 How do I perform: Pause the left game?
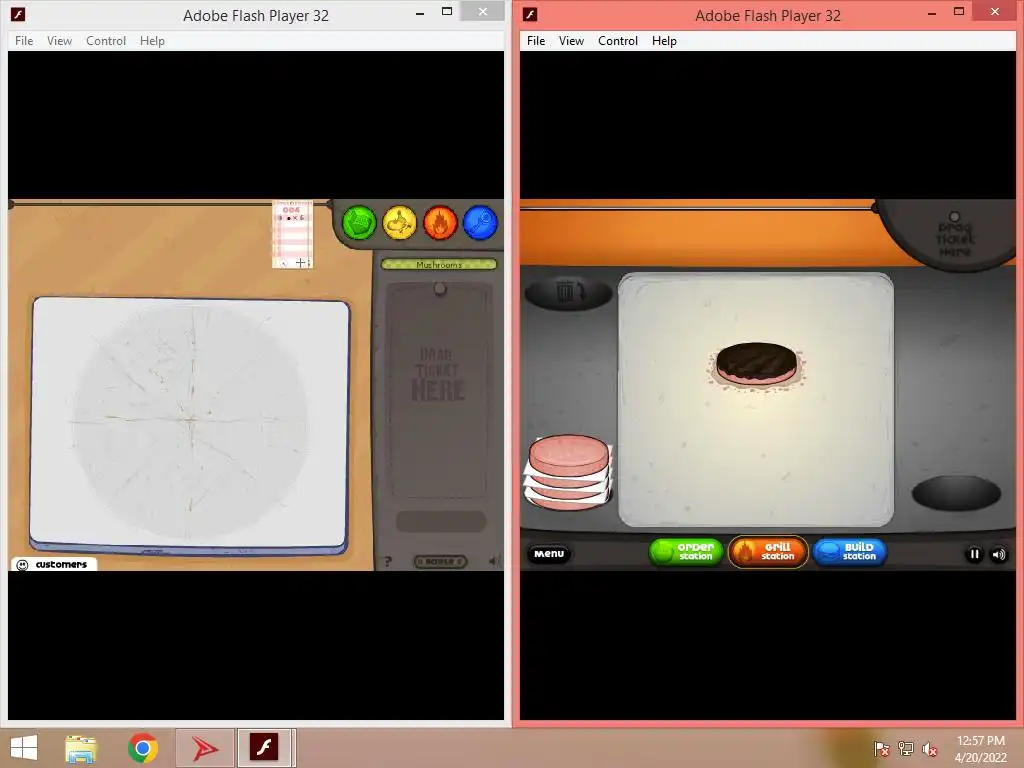(440, 562)
